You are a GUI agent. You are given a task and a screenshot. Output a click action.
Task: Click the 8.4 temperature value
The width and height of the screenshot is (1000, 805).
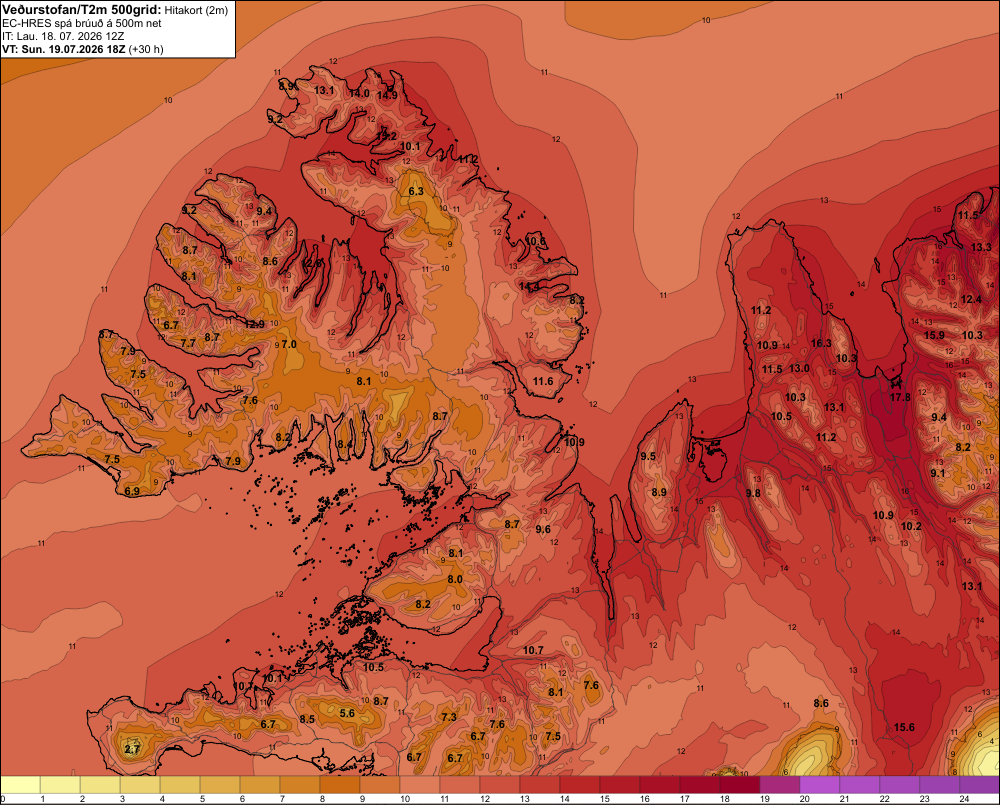tap(344, 445)
